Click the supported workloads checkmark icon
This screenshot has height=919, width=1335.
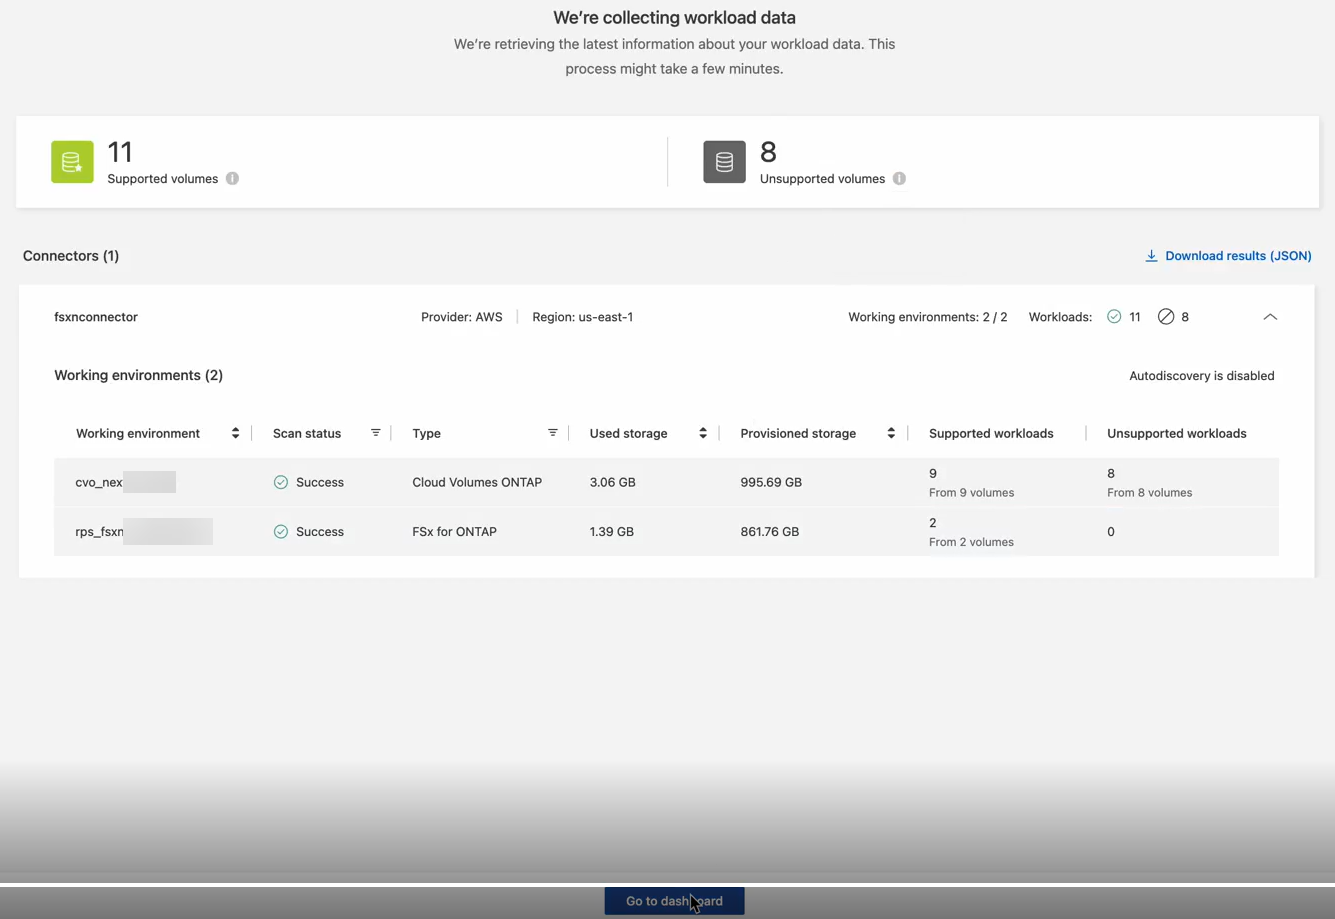[1114, 317]
